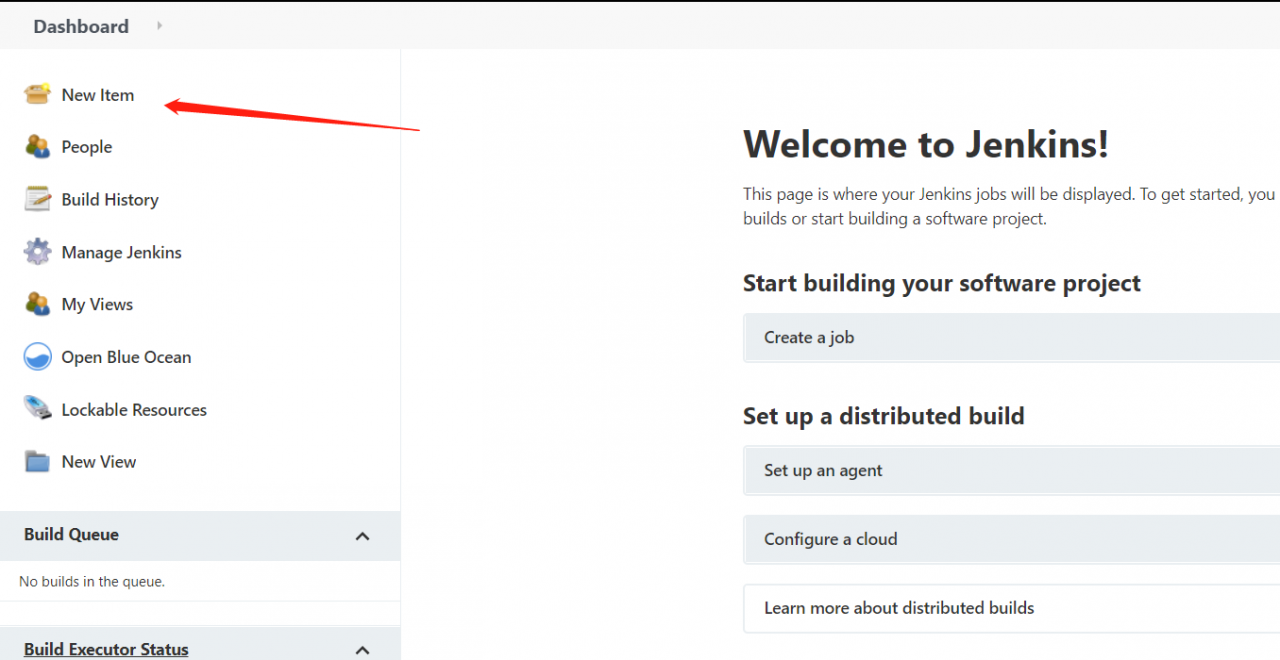Open the Build Executor Status link
Image resolution: width=1280 pixels, height=660 pixels.
click(106, 649)
